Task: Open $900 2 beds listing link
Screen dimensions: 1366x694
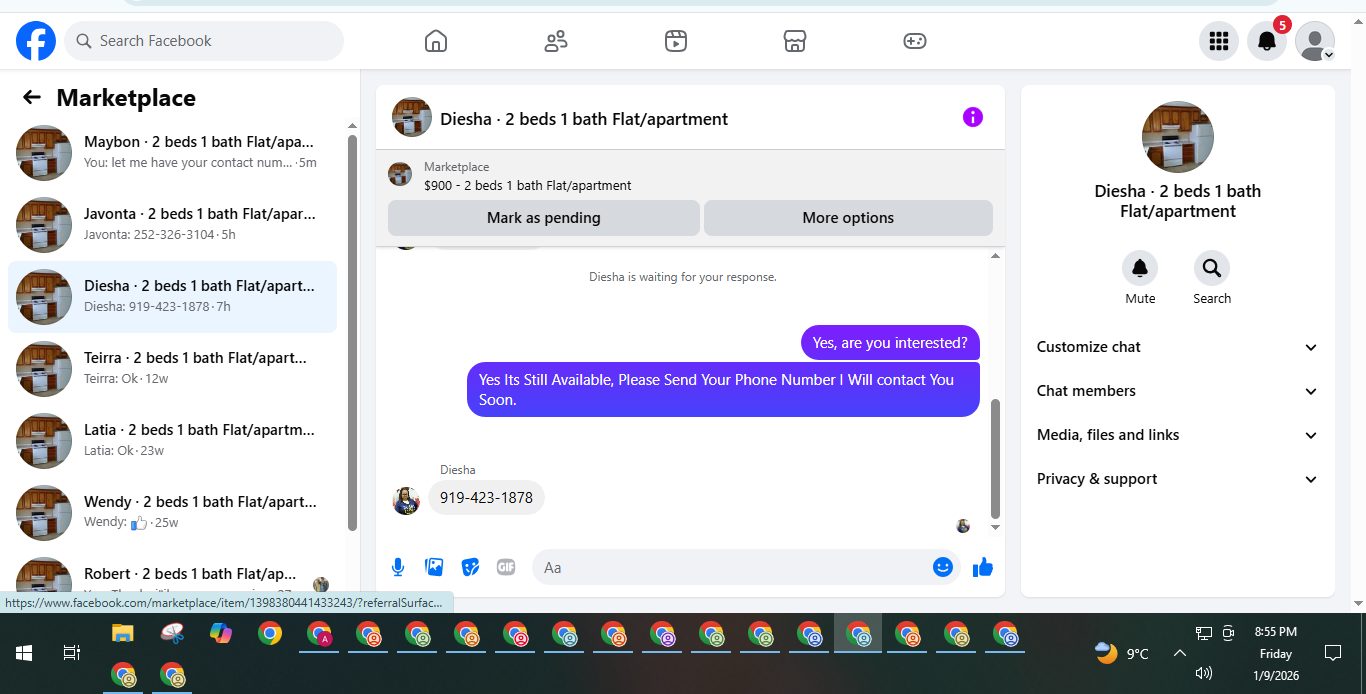Action: click(x=527, y=185)
